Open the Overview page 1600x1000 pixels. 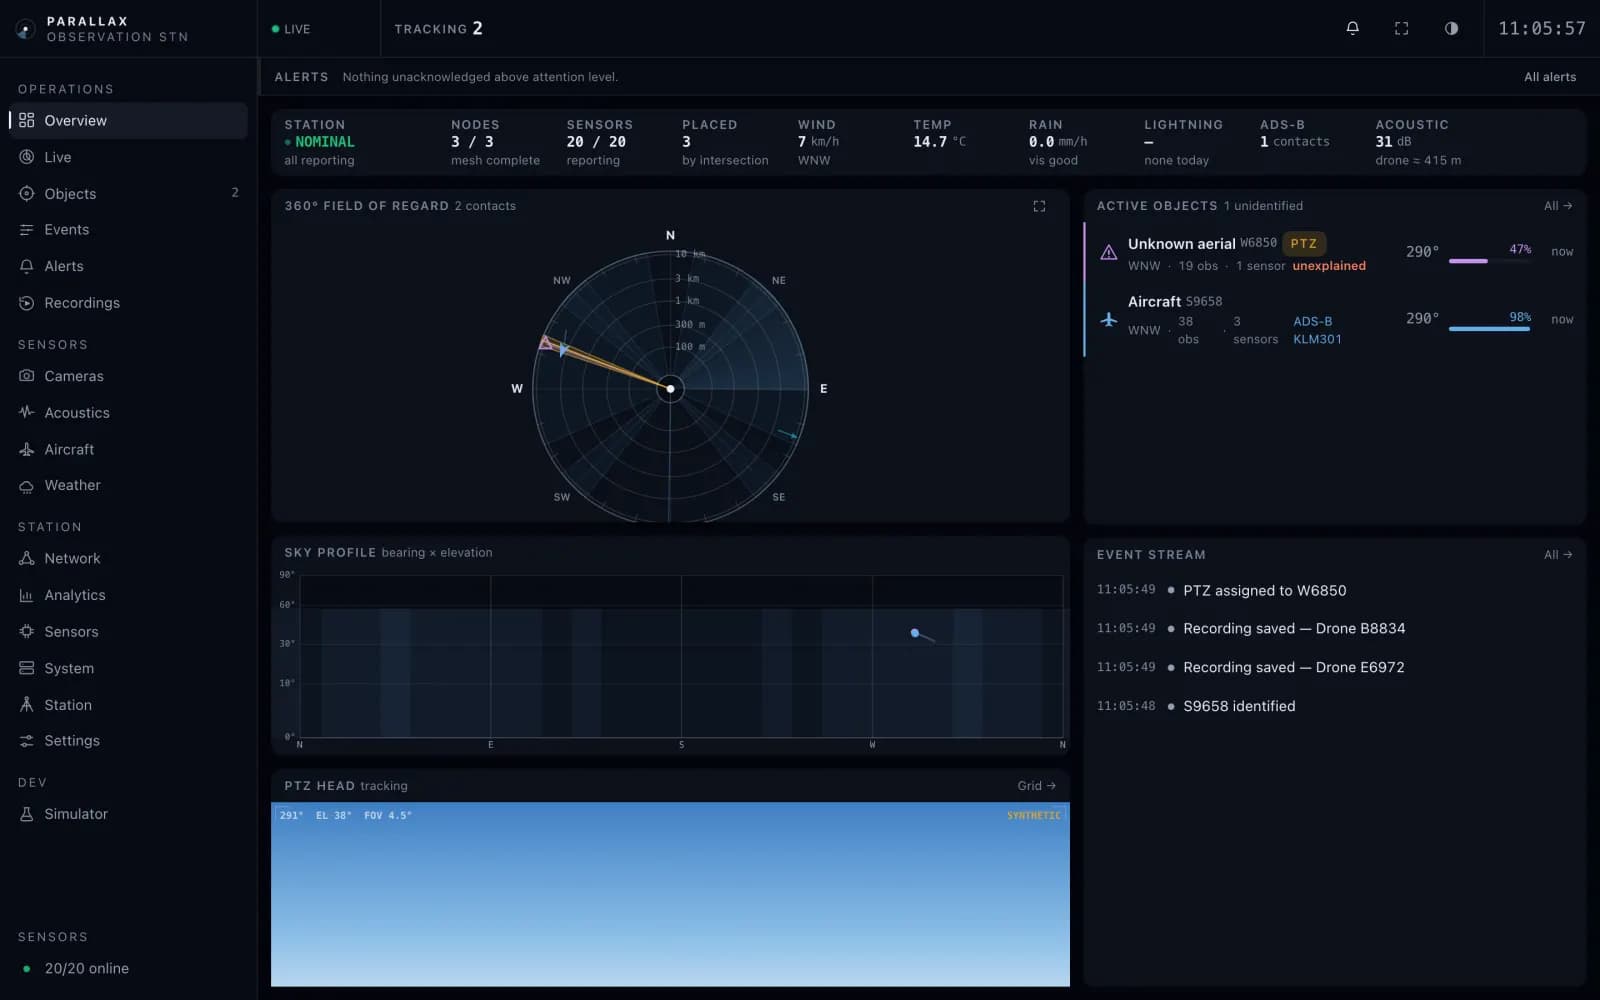coord(128,120)
